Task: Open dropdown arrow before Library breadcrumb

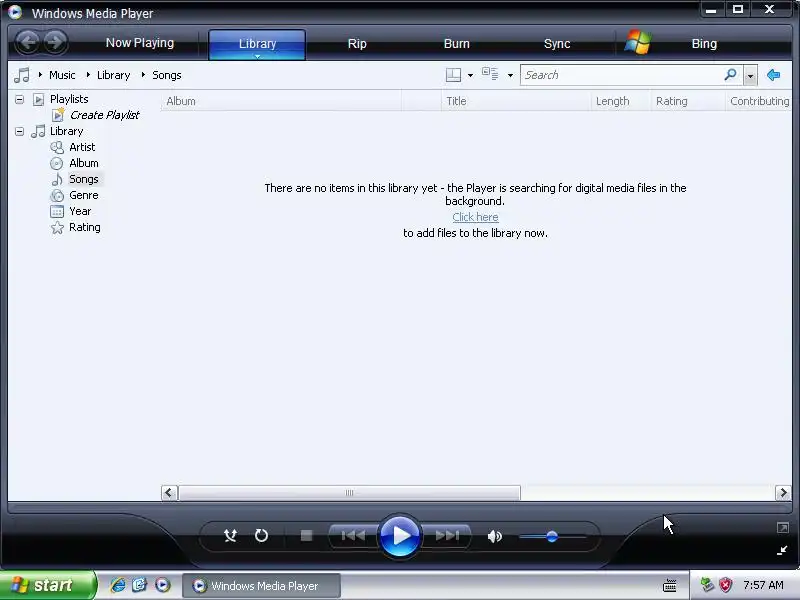Action: tap(88, 75)
